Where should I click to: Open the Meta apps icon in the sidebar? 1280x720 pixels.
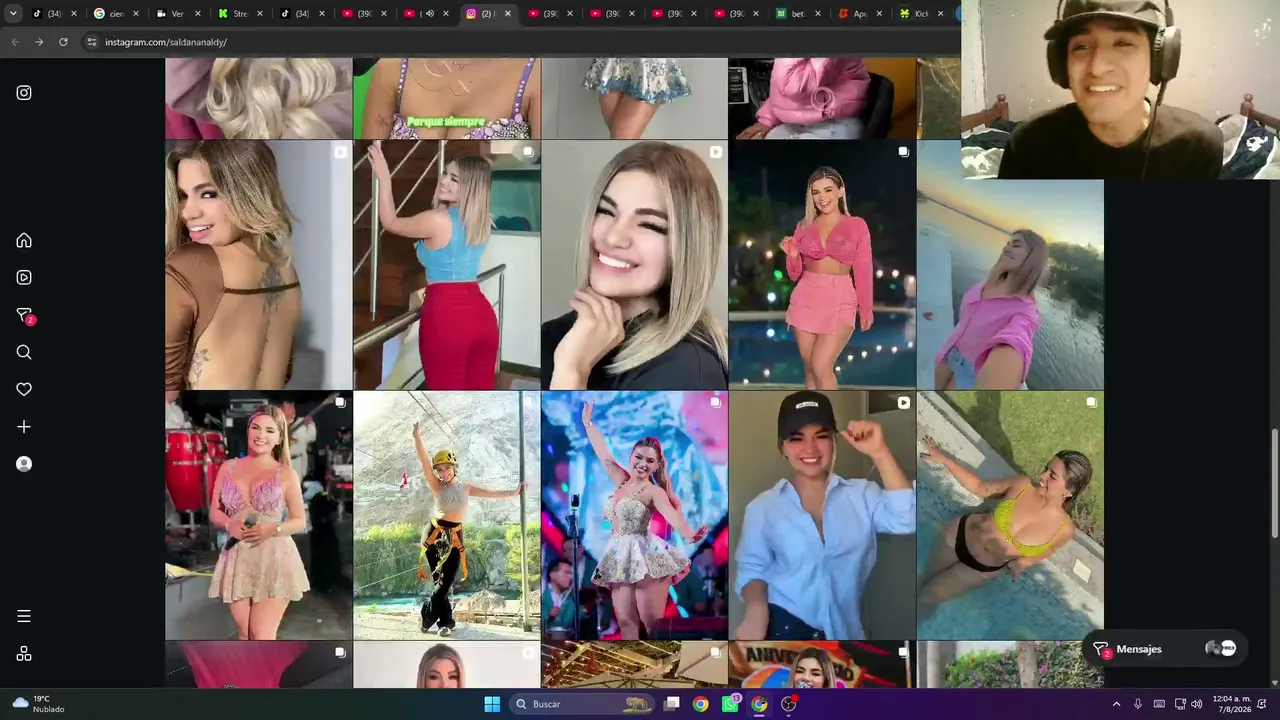click(x=24, y=654)
